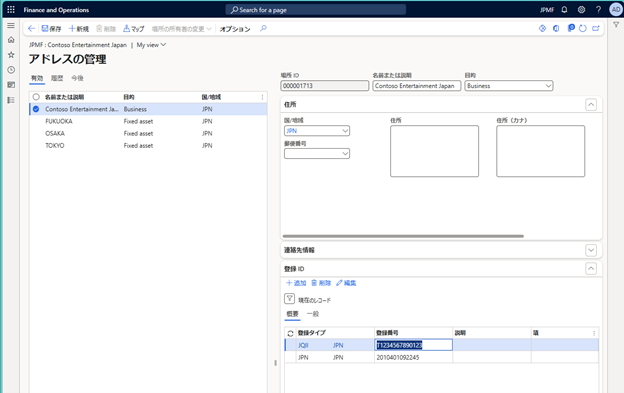Click the personalize diamond icon
The width and height of the screenshot is (624, 393).
click(x=542, y=28)
